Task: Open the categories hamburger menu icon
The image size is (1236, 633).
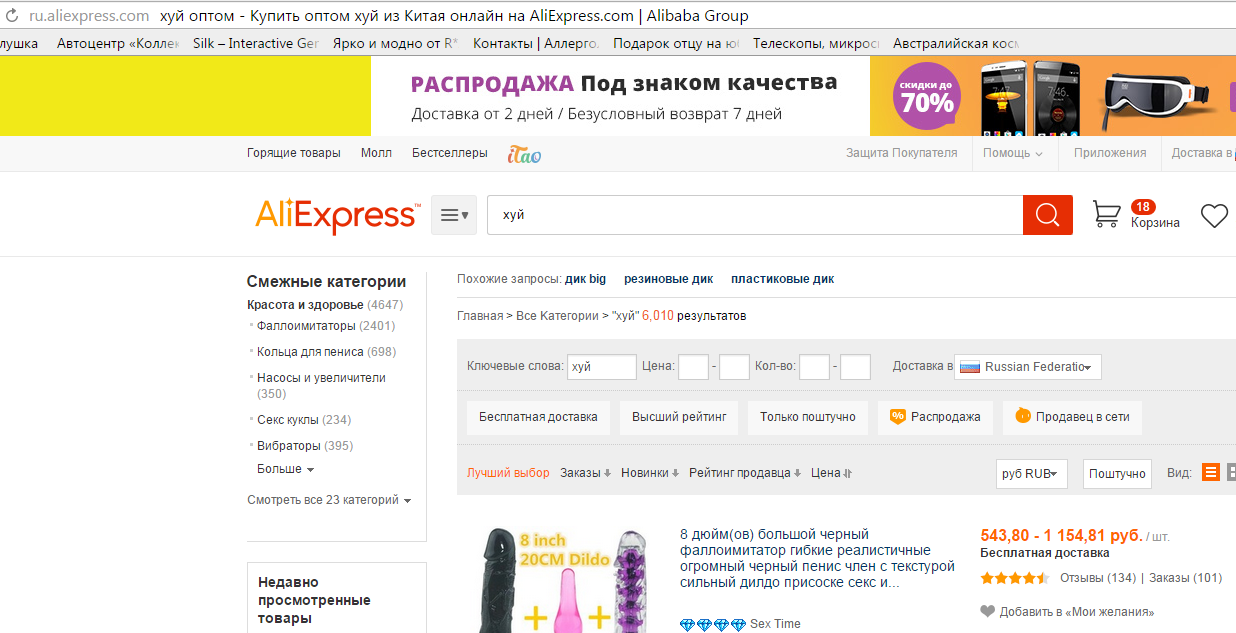Action: point(454,215)
